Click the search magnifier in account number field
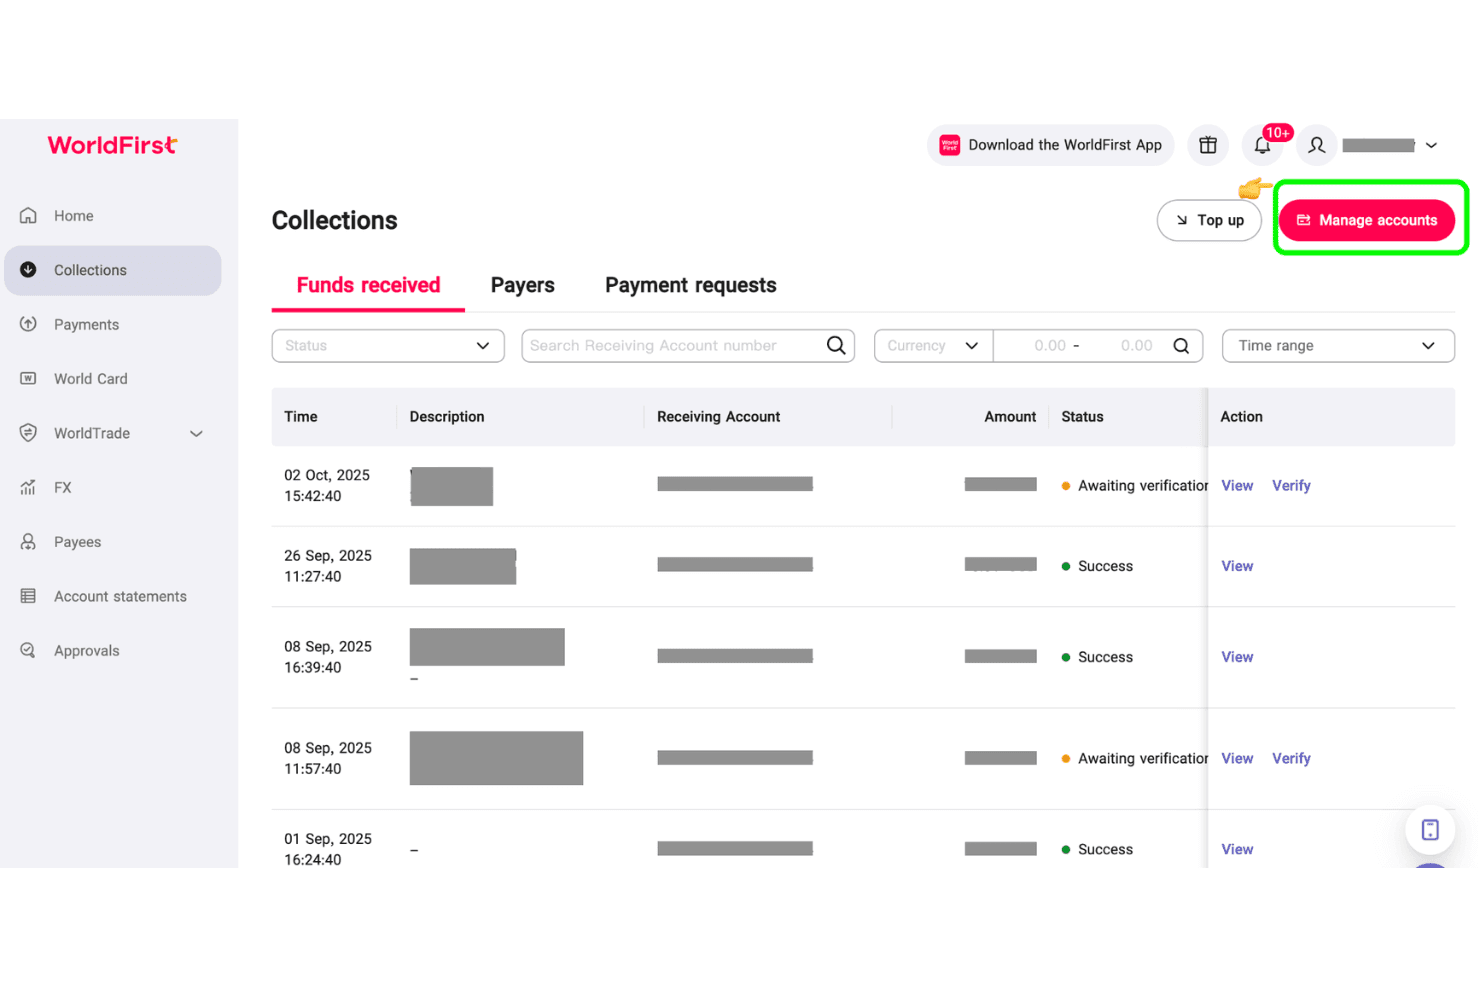 pyautogui.click(x=836, y=345)
